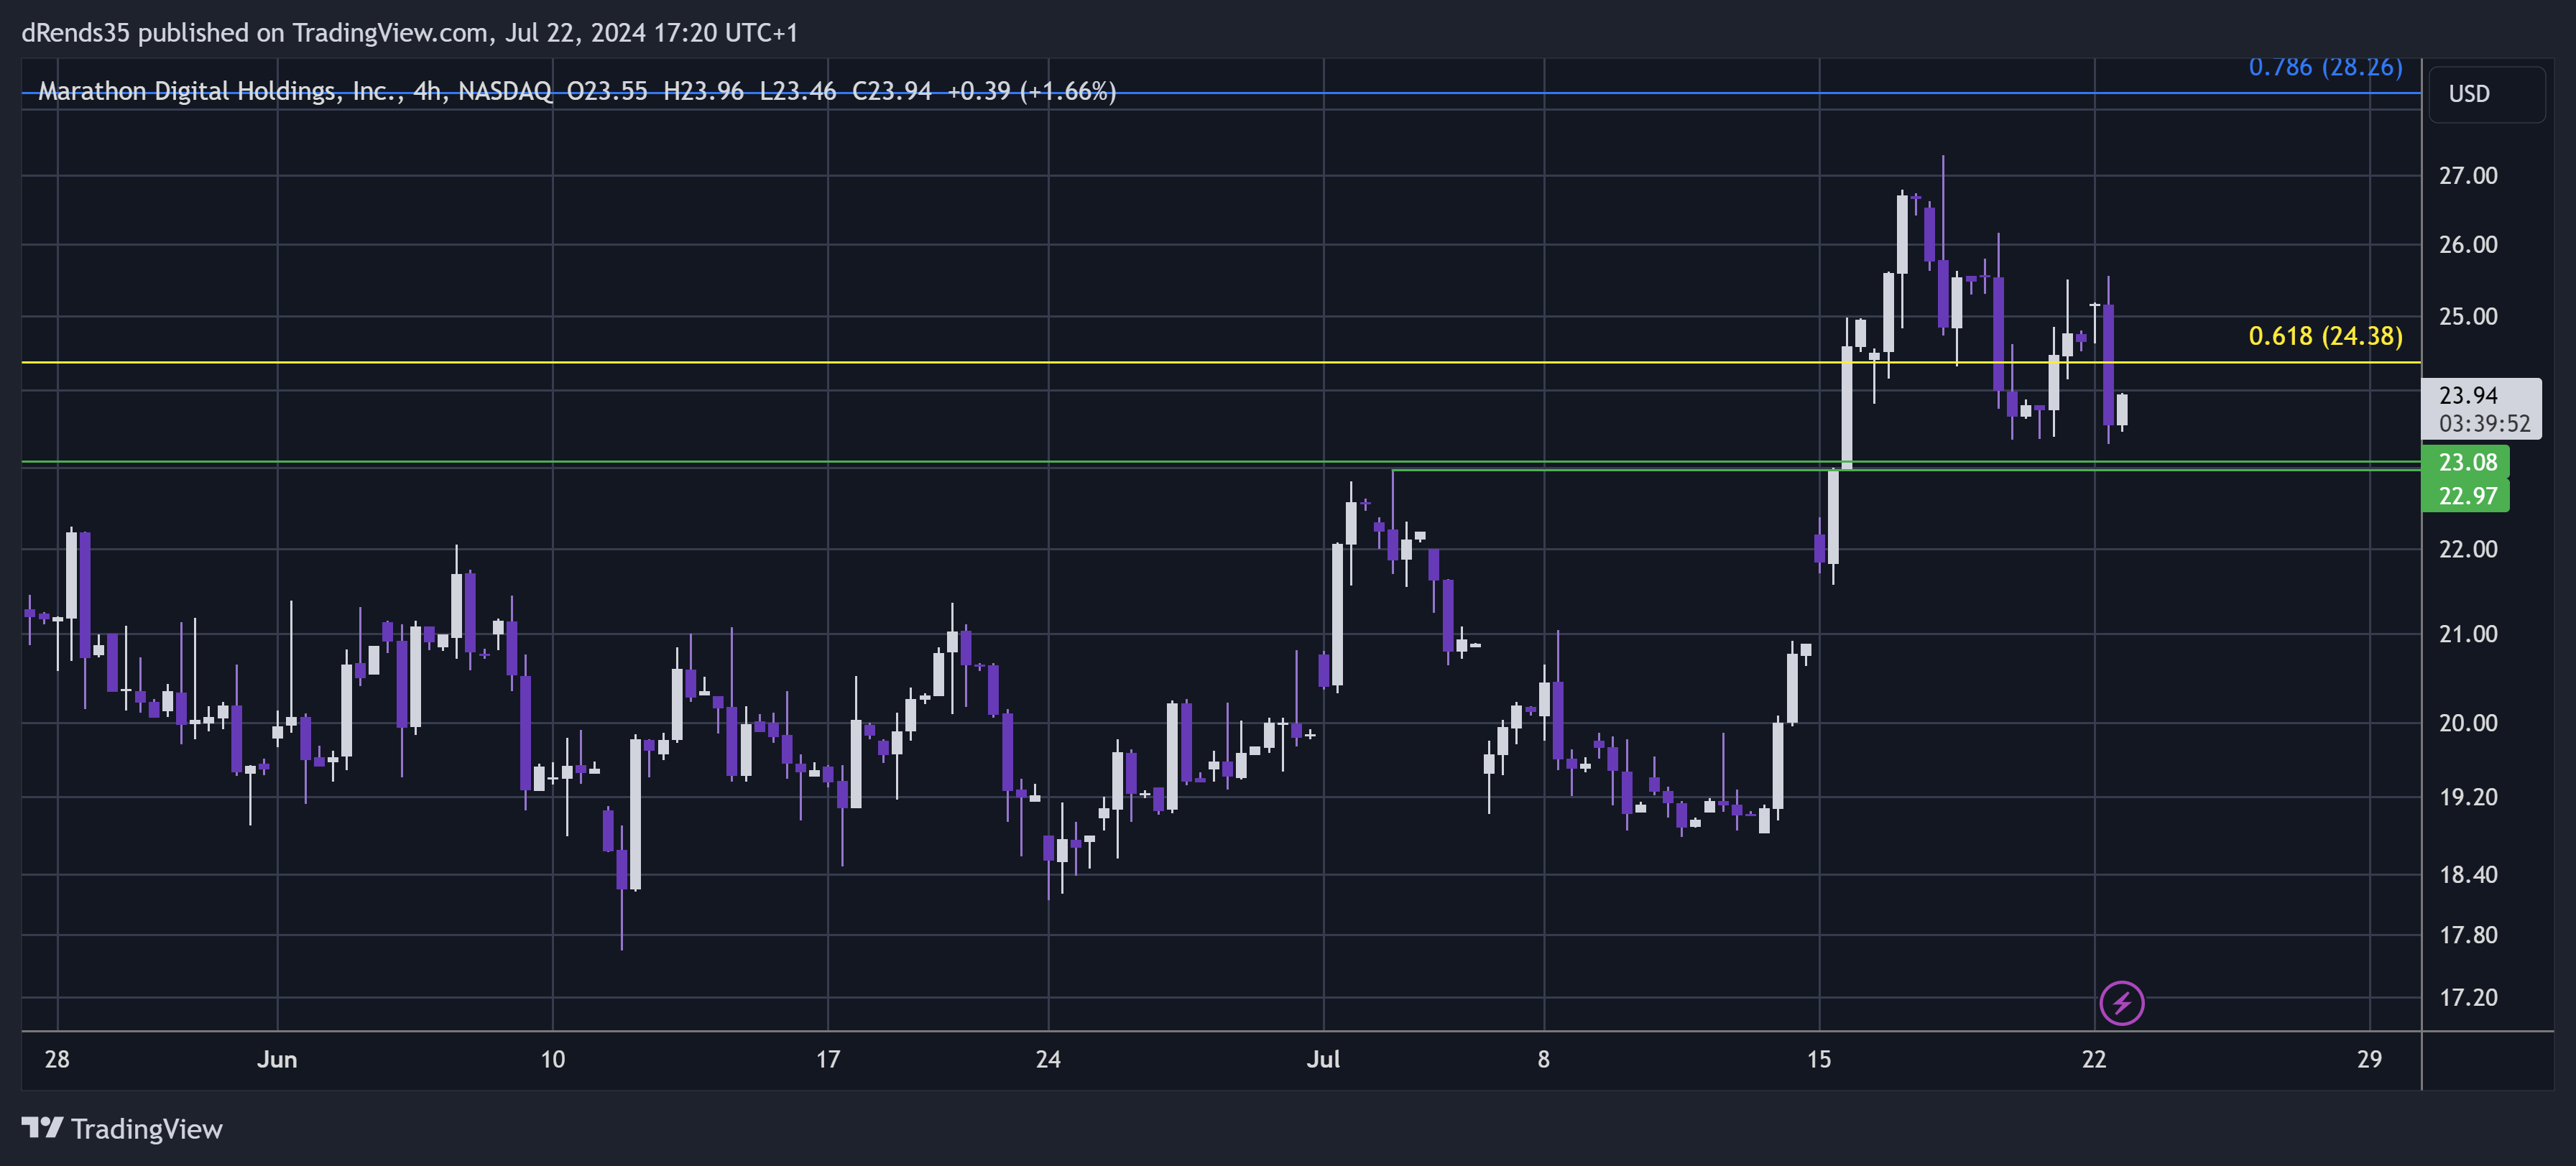Screen dimensions: 2576x1166
Task: Click the Jul date axis label
Action: [x=1323, y=1059]
